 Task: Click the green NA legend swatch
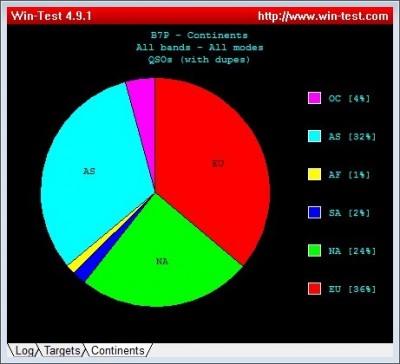[x=314, y=251]
